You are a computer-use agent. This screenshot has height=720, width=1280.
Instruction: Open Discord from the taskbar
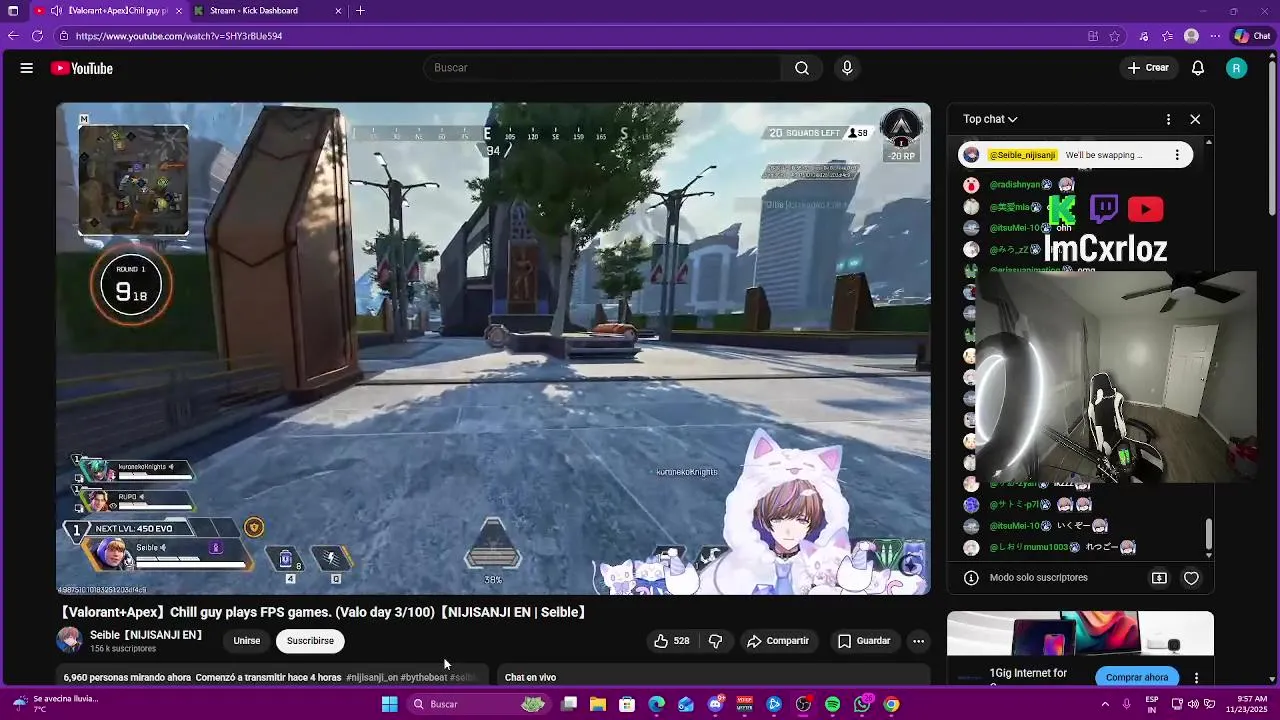pos(715,704)
